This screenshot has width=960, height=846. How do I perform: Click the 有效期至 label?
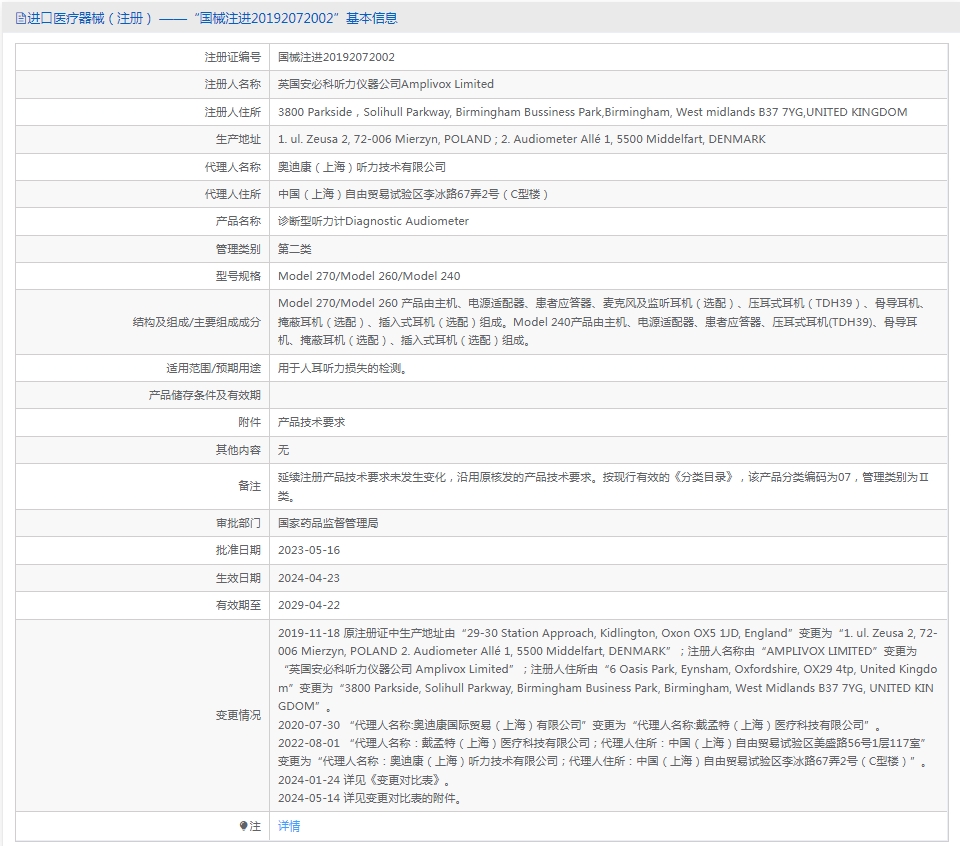238,605
